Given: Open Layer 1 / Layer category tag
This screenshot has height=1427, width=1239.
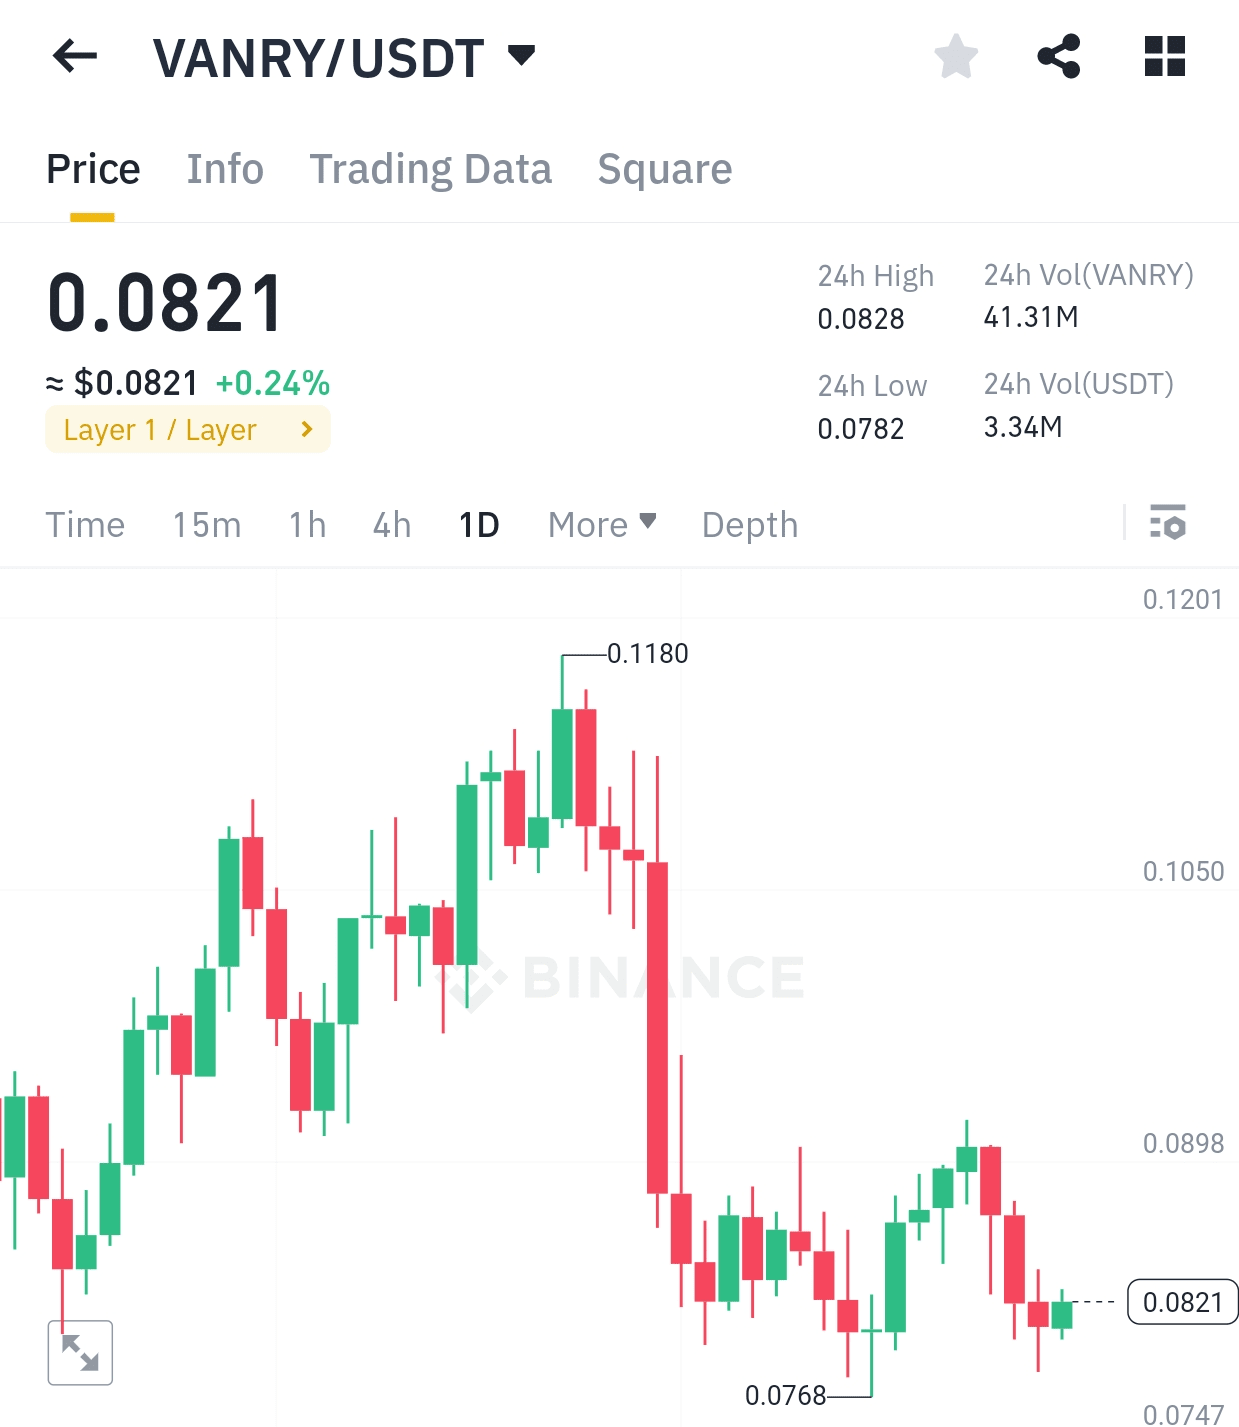Looking at the screenshot, I should [188, 430].
